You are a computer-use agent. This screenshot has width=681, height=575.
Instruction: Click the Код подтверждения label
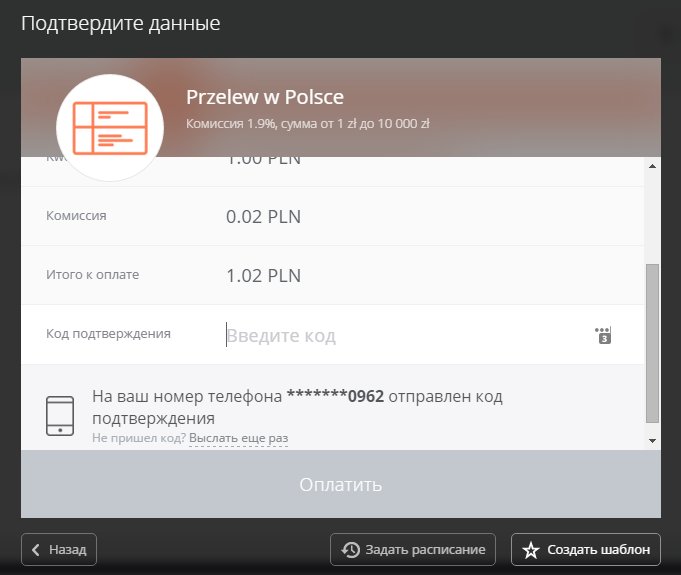click(x=108, y=334)
